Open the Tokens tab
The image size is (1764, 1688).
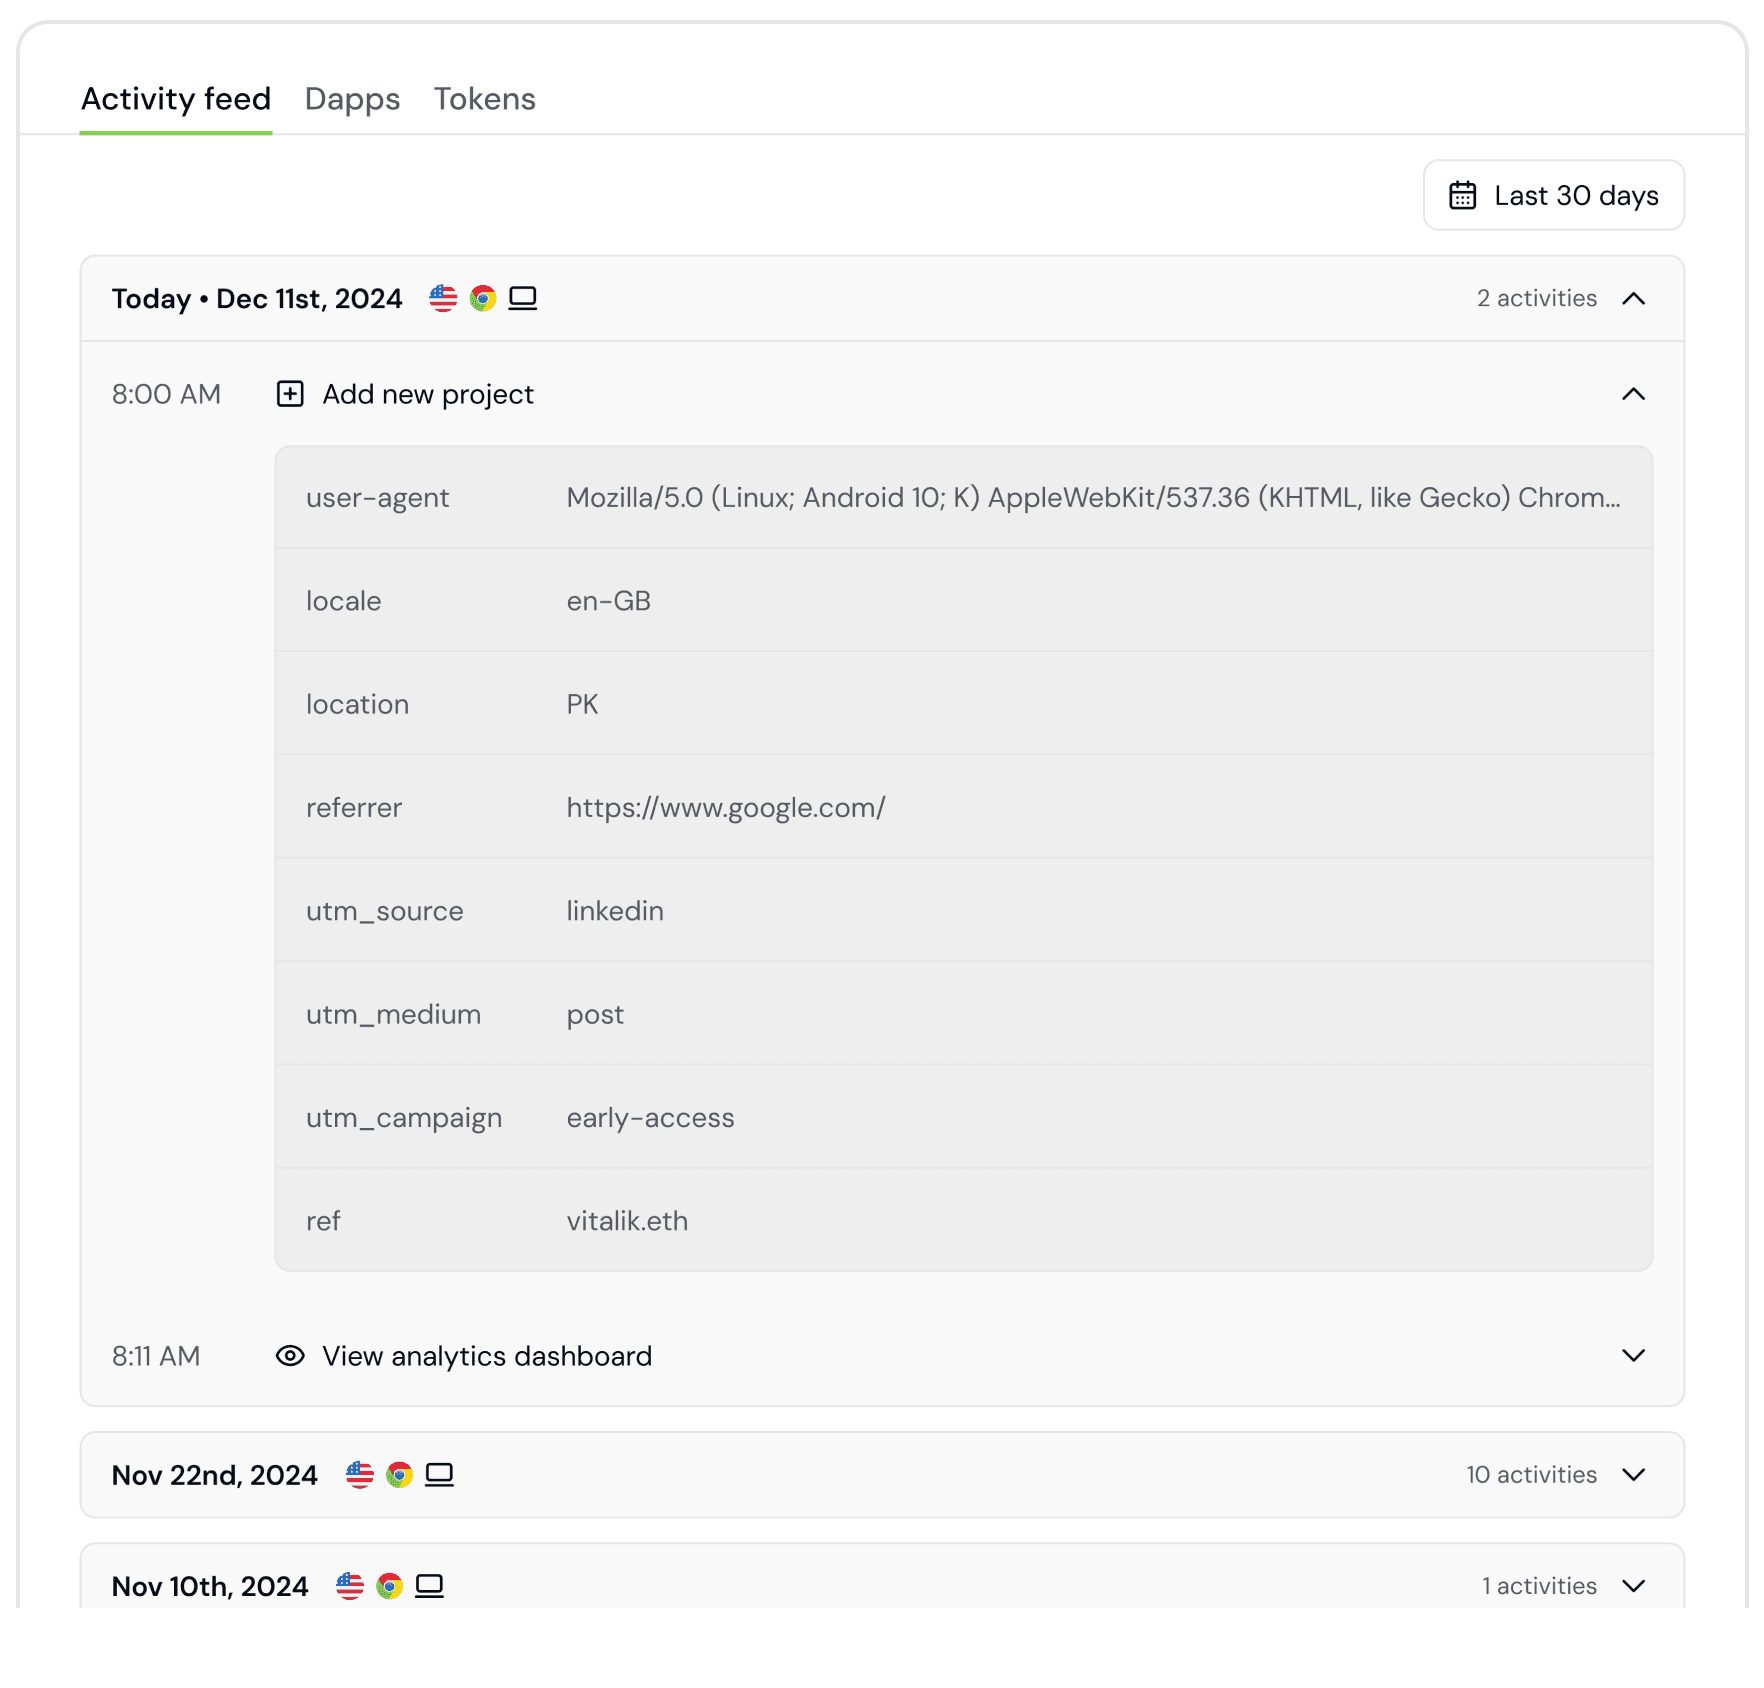485,99
